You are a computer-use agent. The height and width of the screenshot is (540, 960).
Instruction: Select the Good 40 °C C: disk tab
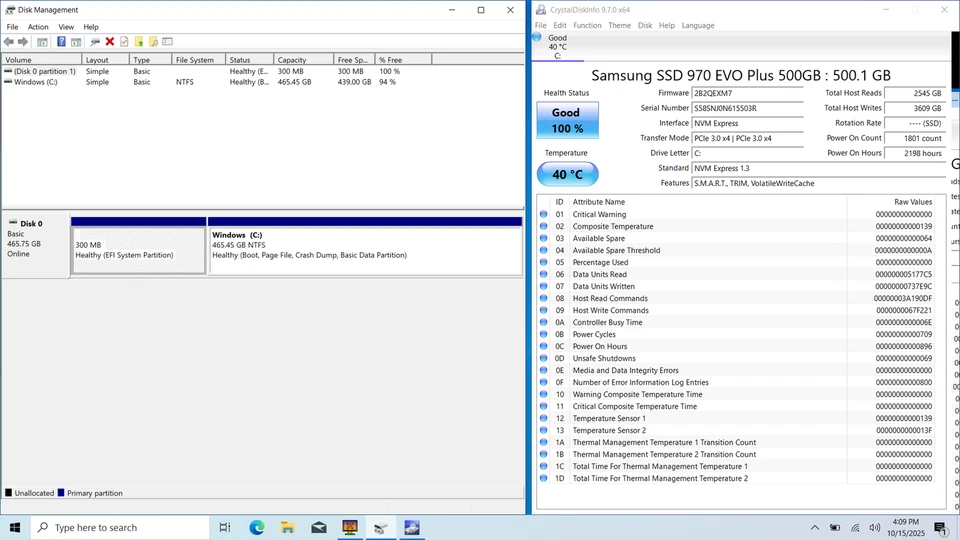click(x=557, y=47)
